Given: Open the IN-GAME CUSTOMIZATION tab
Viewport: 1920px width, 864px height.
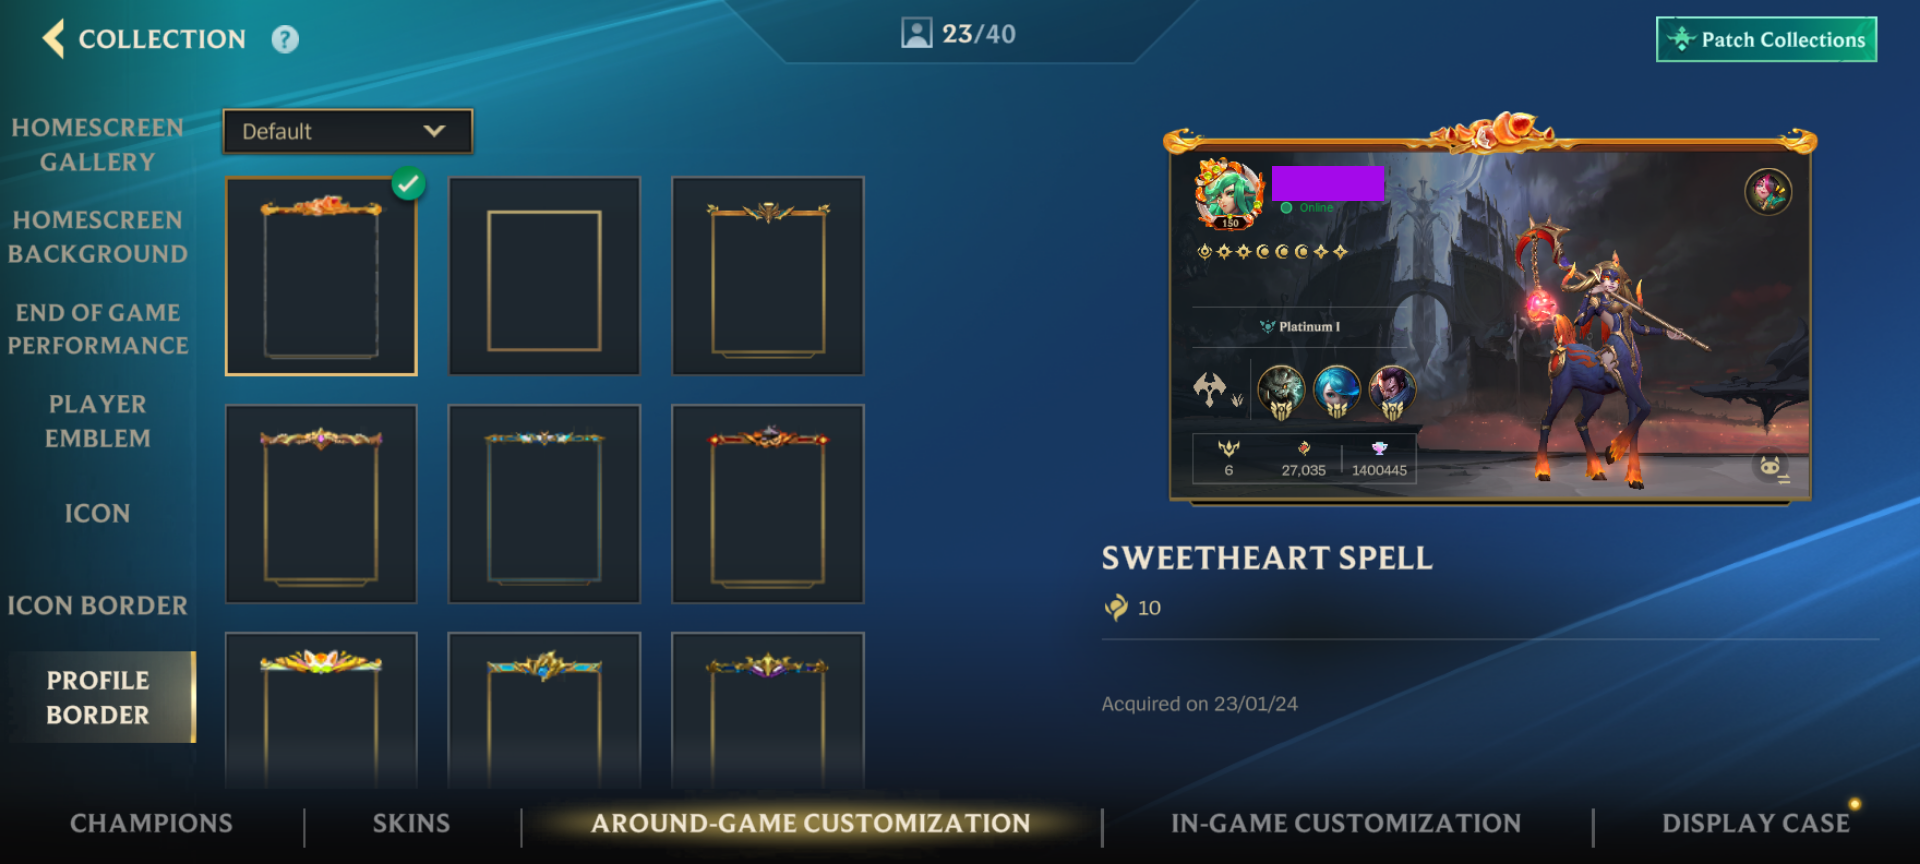Looking at the screenshot, I should pos(1346,823).
